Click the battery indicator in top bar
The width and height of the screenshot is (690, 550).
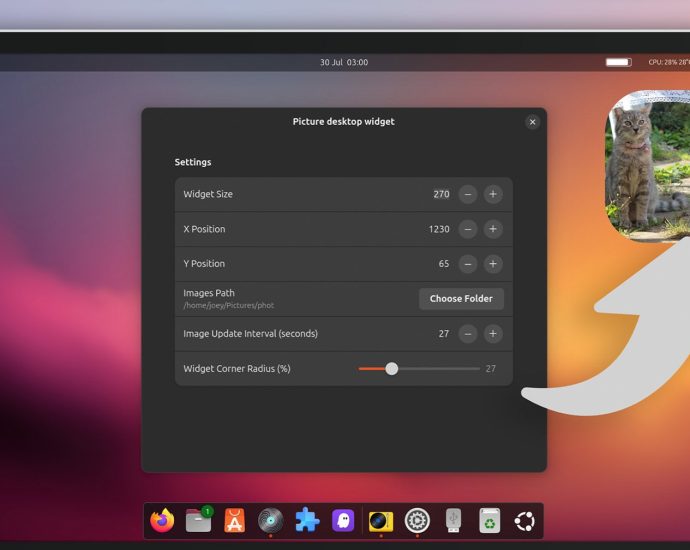(x=618, y=62)
